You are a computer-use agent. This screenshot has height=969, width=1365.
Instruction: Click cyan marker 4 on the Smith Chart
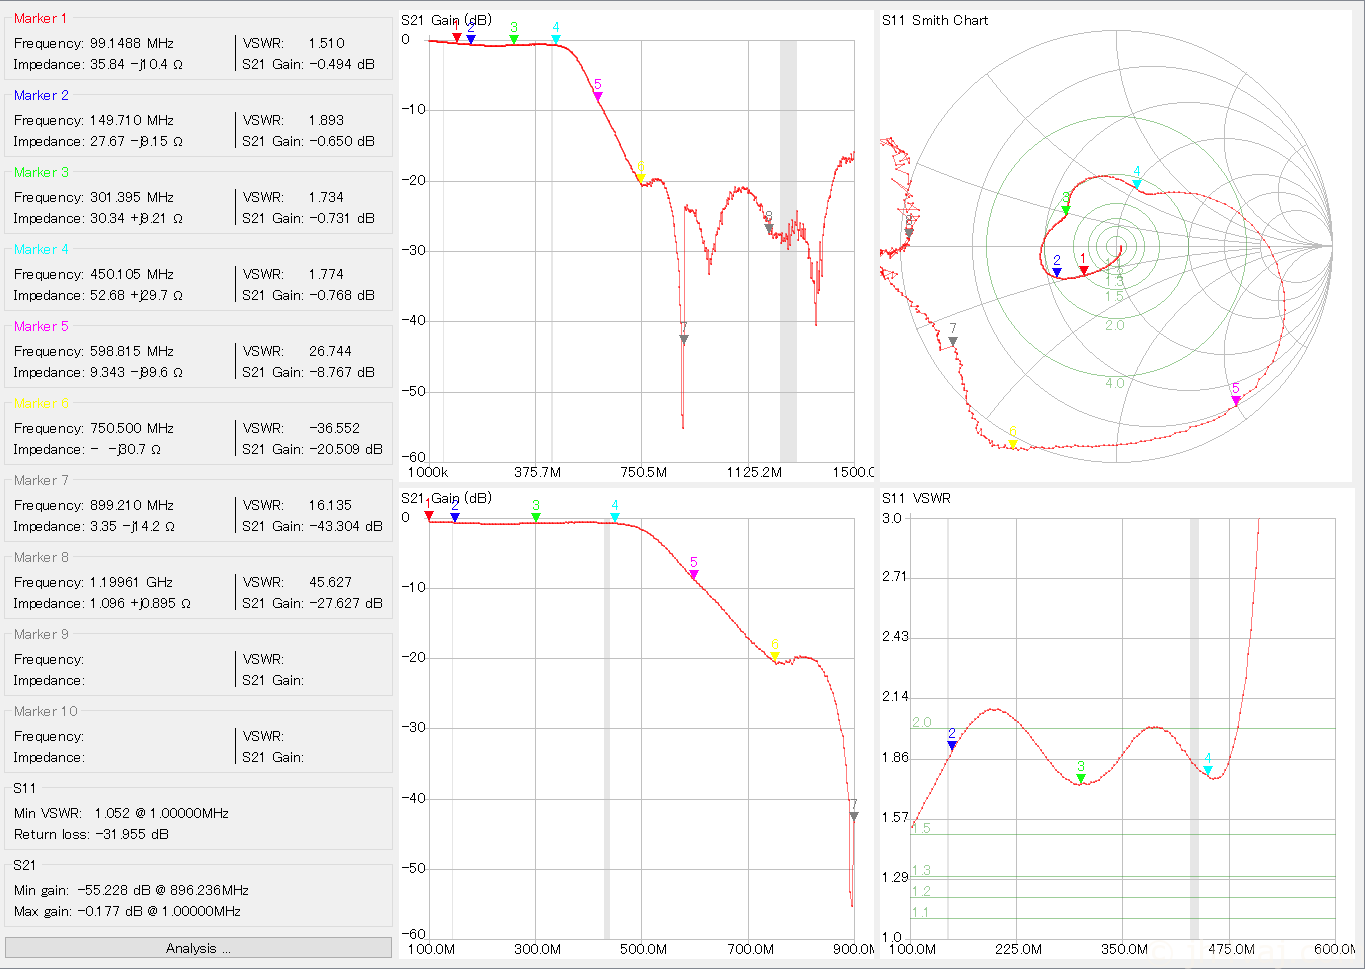(1137, 184)
